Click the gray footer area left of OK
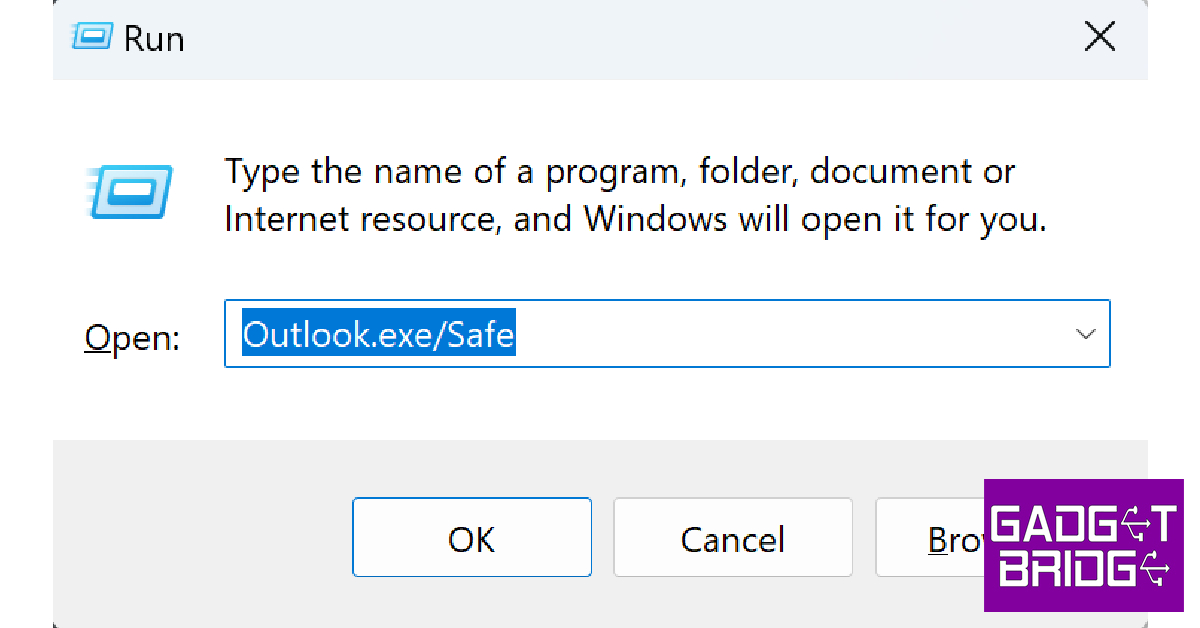 click(200, 538)
